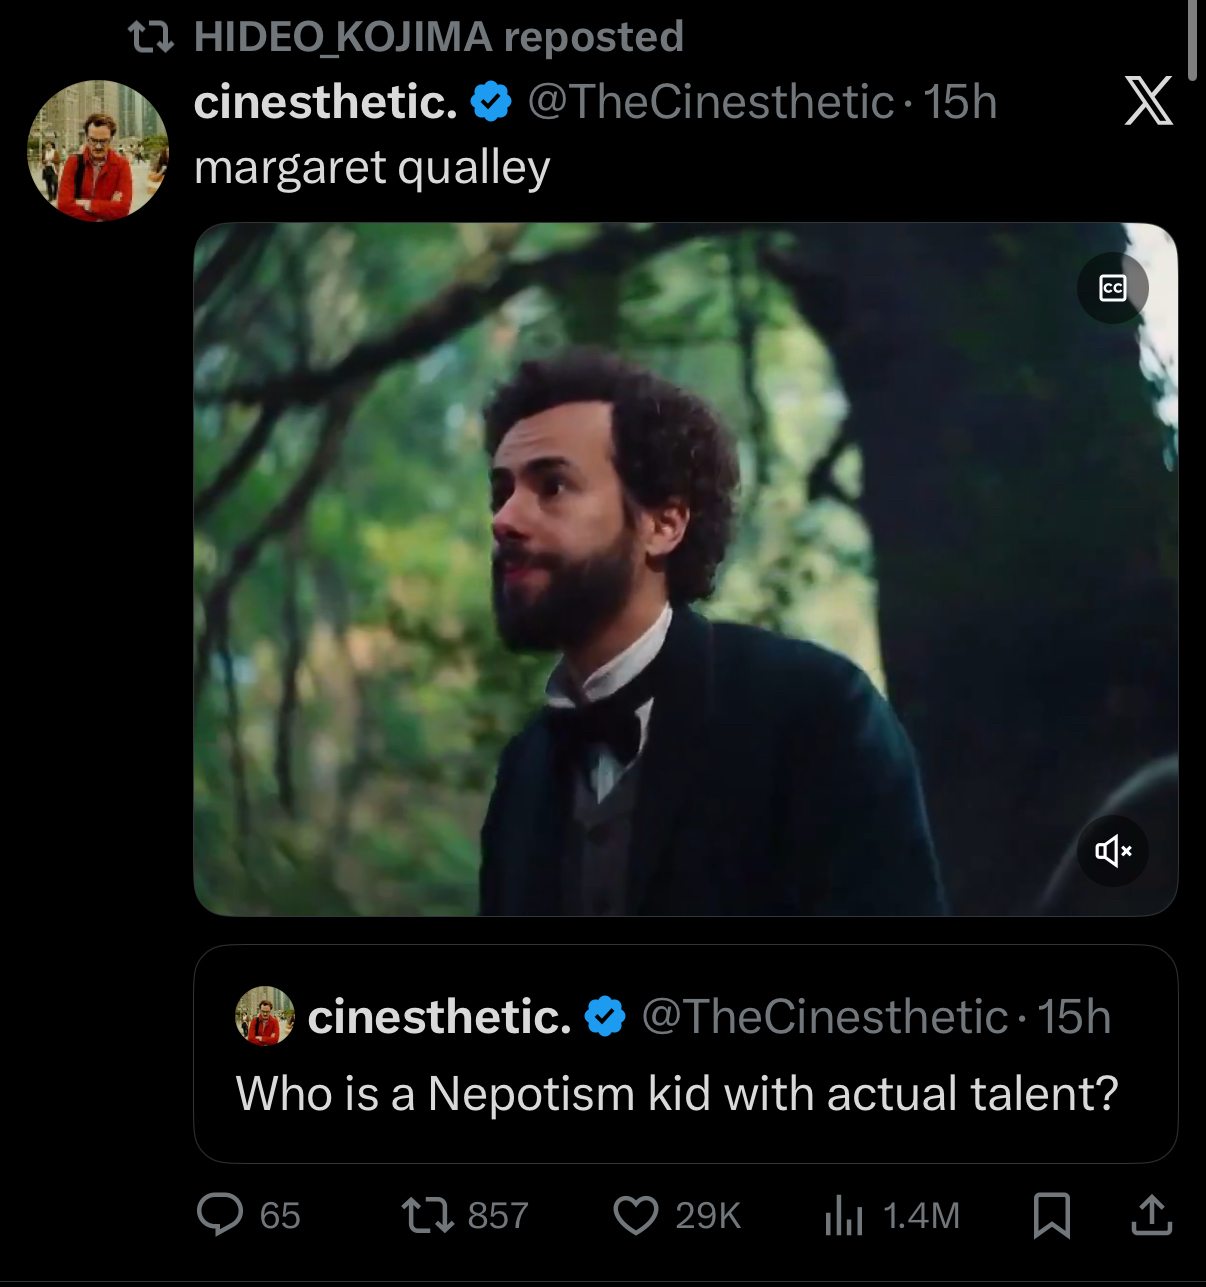Click the scrollbar at the top right edge

tap(1192, 40)
